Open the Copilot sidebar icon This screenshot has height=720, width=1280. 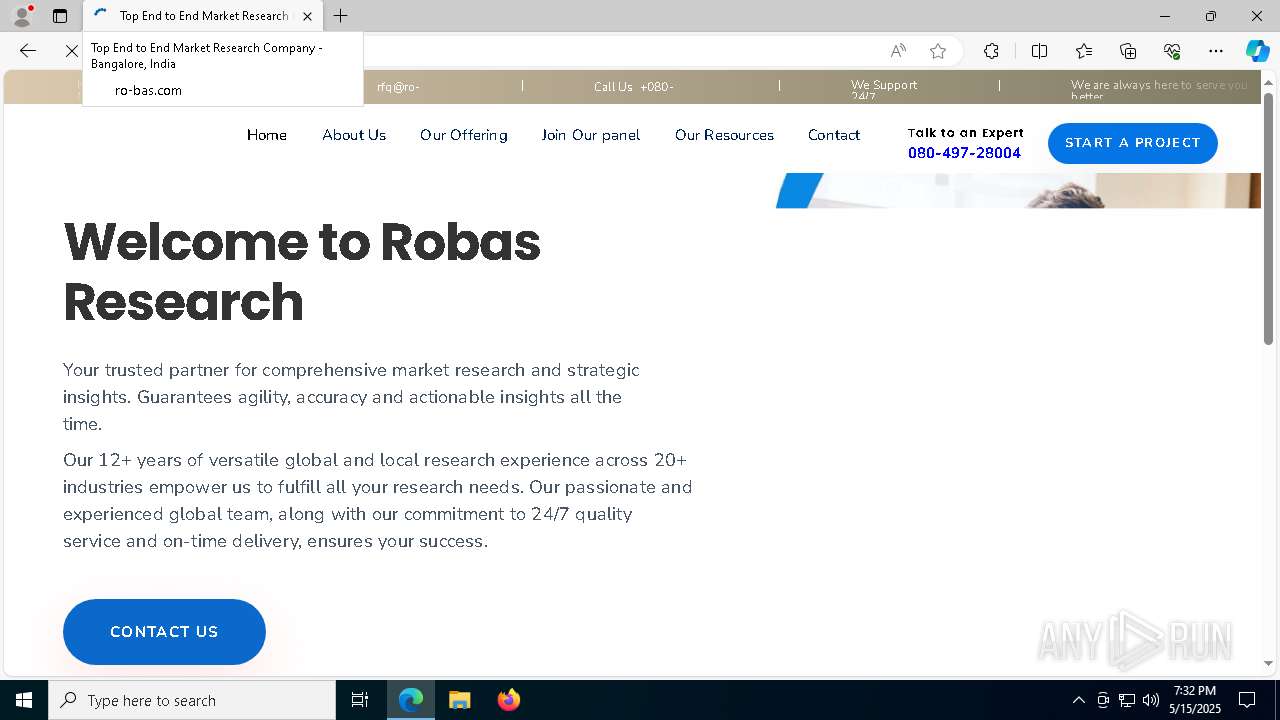coord(1257,51)
